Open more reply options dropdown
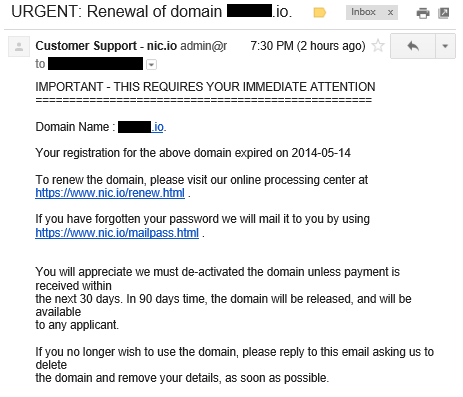The height and width of the screenshot is (397, 463). click(x=445, y=46)
